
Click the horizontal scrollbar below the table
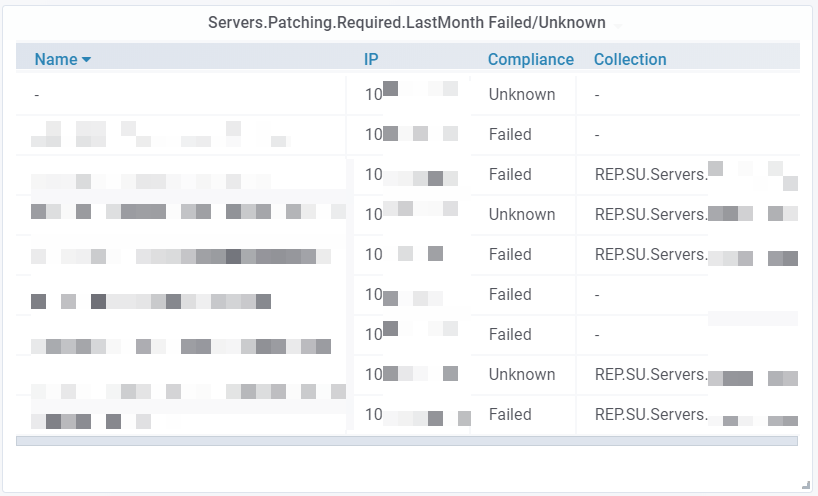[x=407, y=441]
